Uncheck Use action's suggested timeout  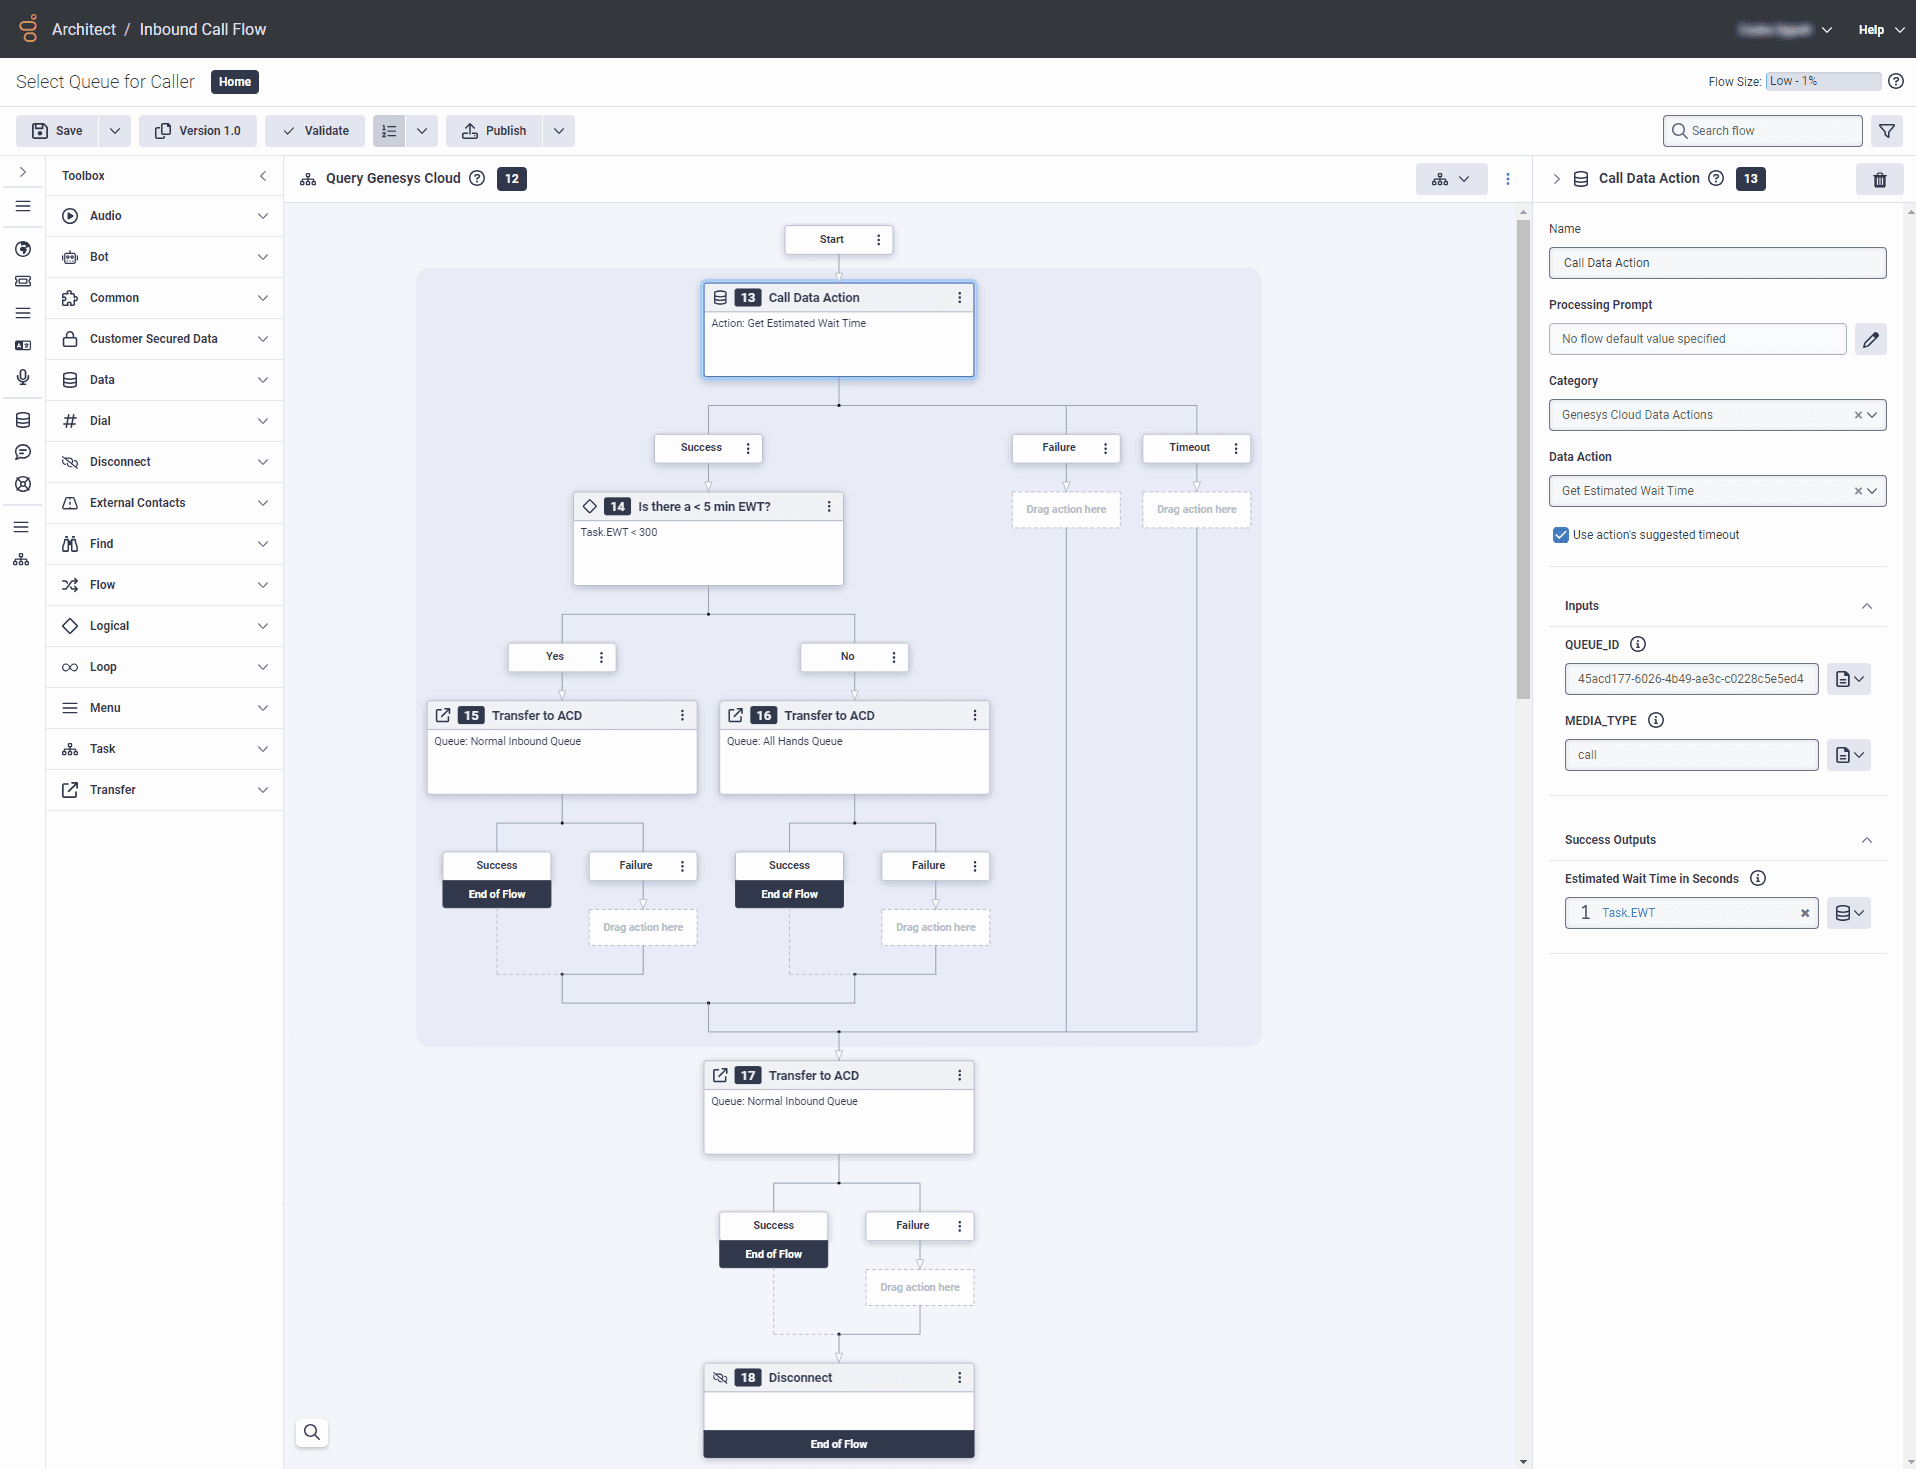1560,534
